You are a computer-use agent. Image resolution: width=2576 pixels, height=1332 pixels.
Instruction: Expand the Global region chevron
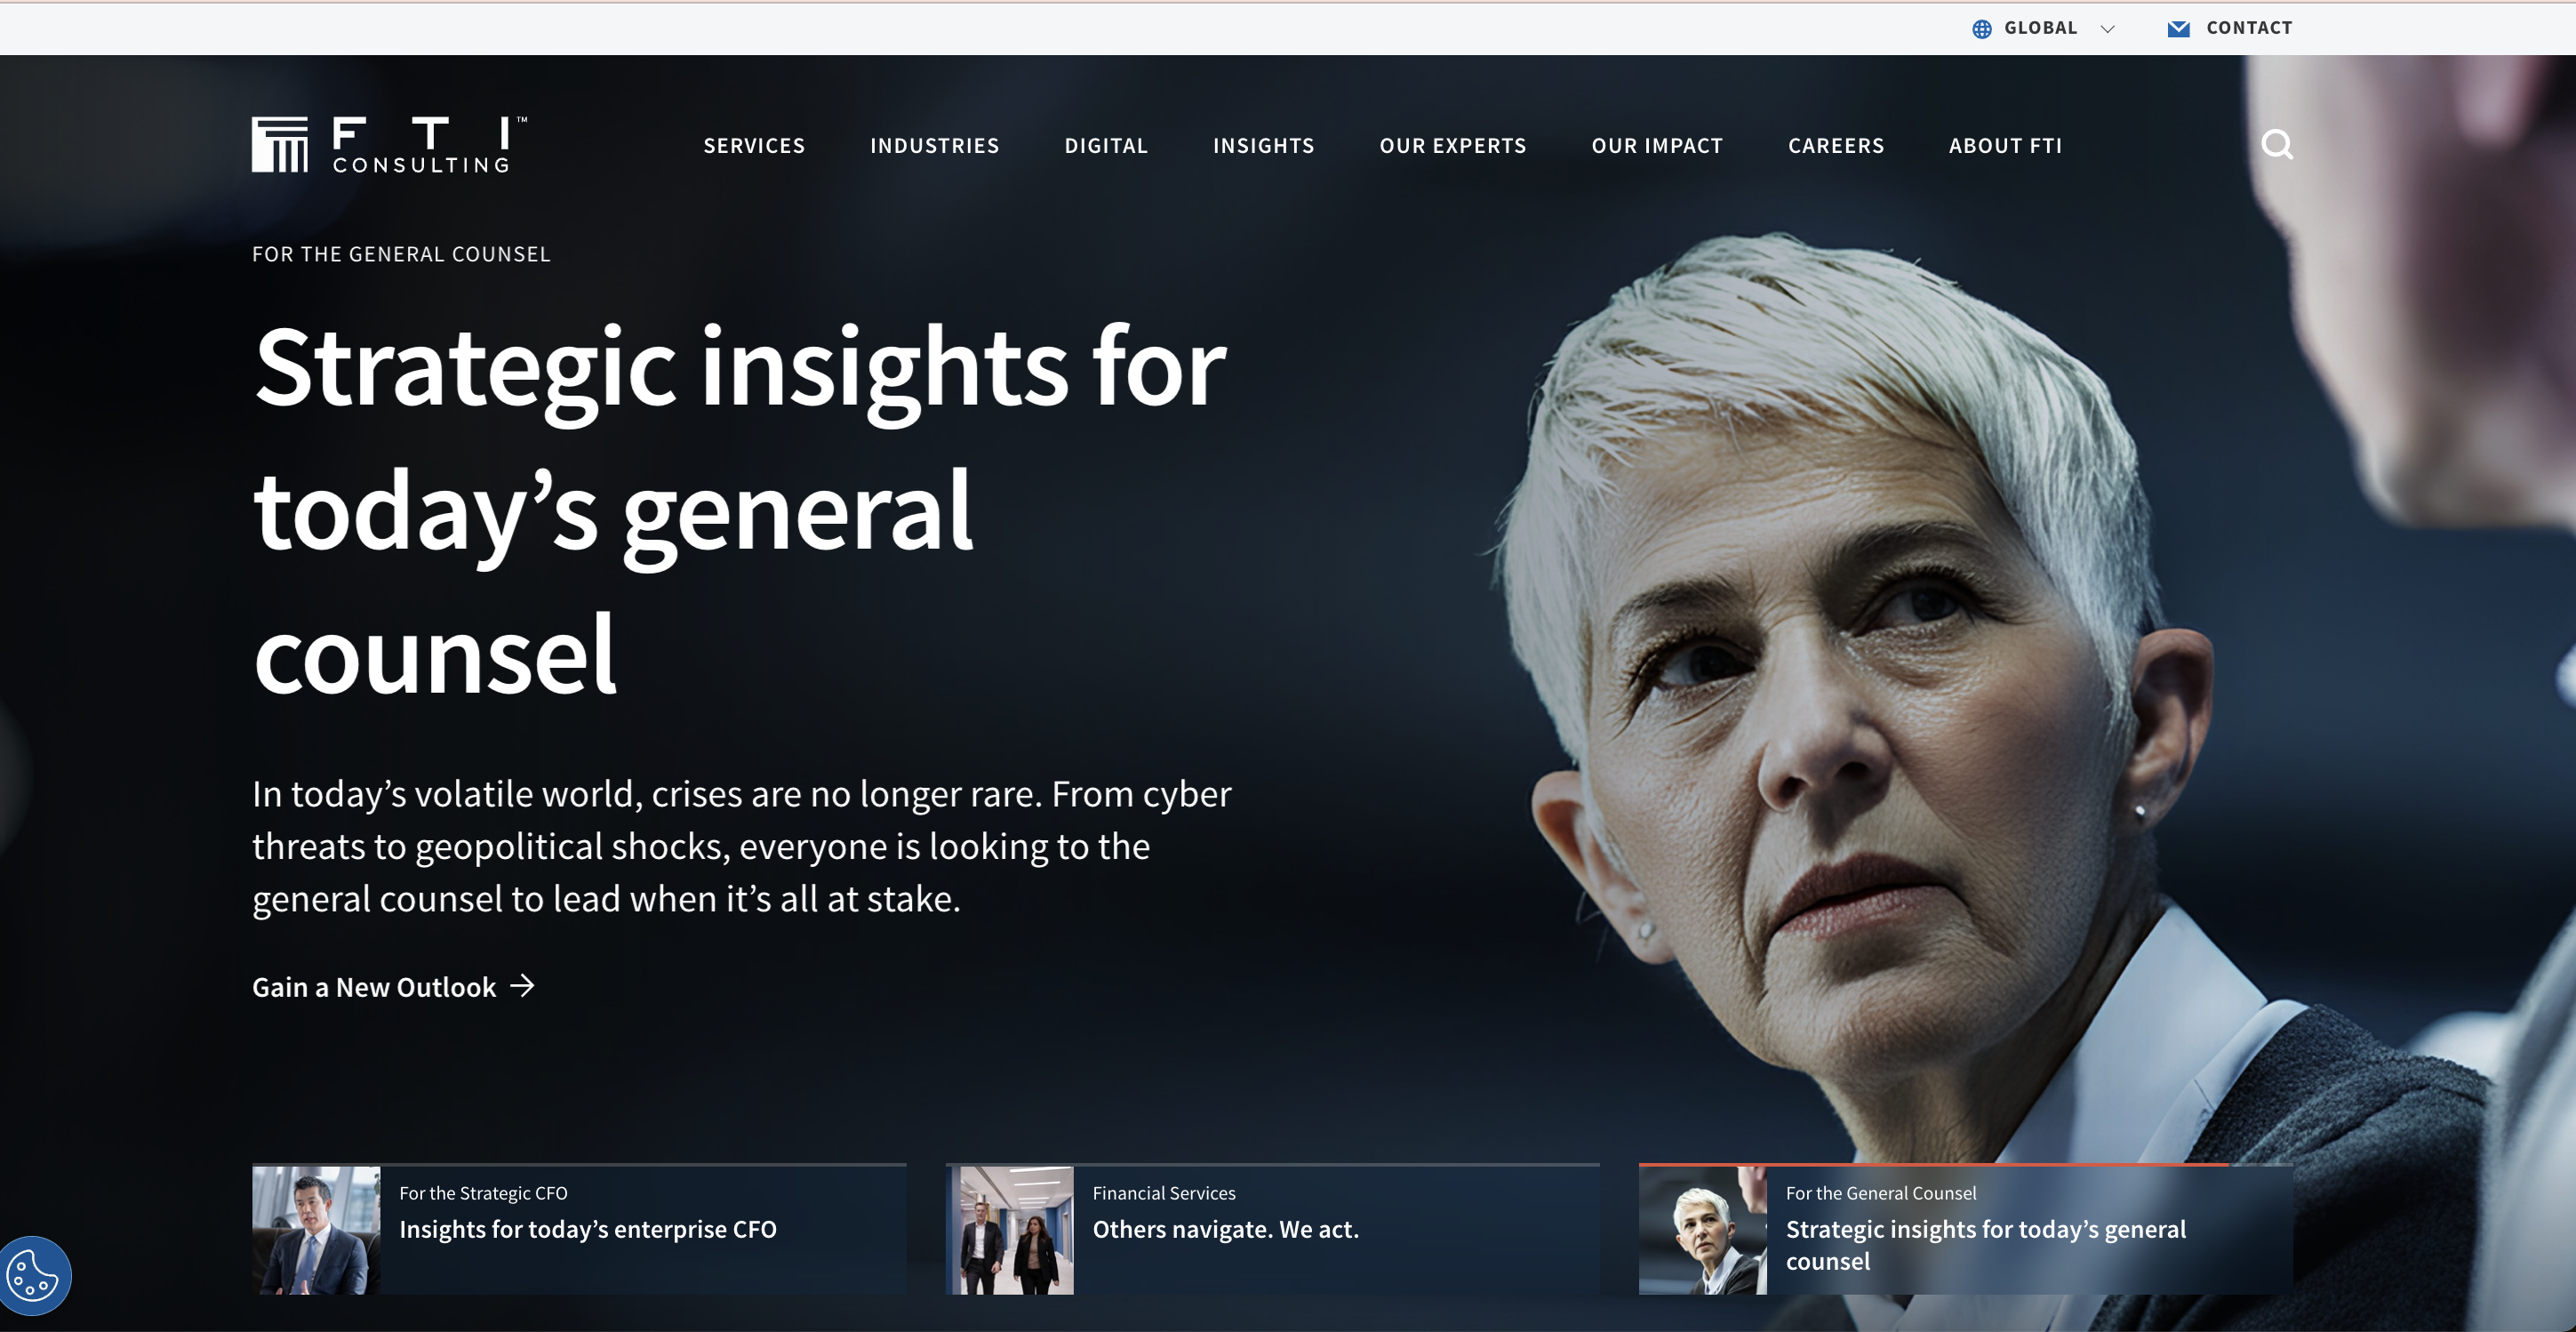(2108, 29)
